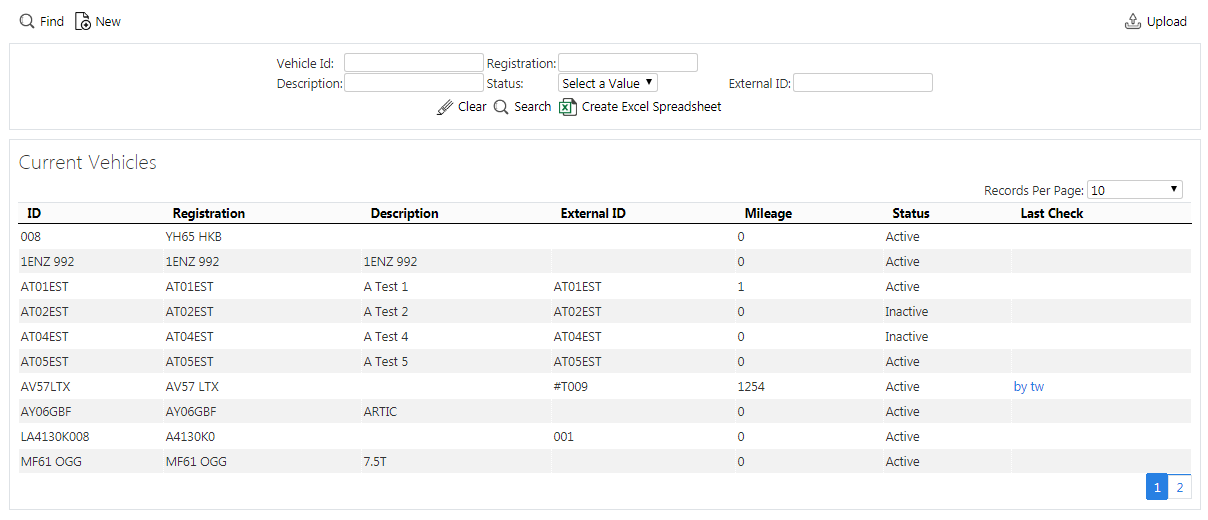
Task: Go to page 2 of results
Action: point(1180,487)
